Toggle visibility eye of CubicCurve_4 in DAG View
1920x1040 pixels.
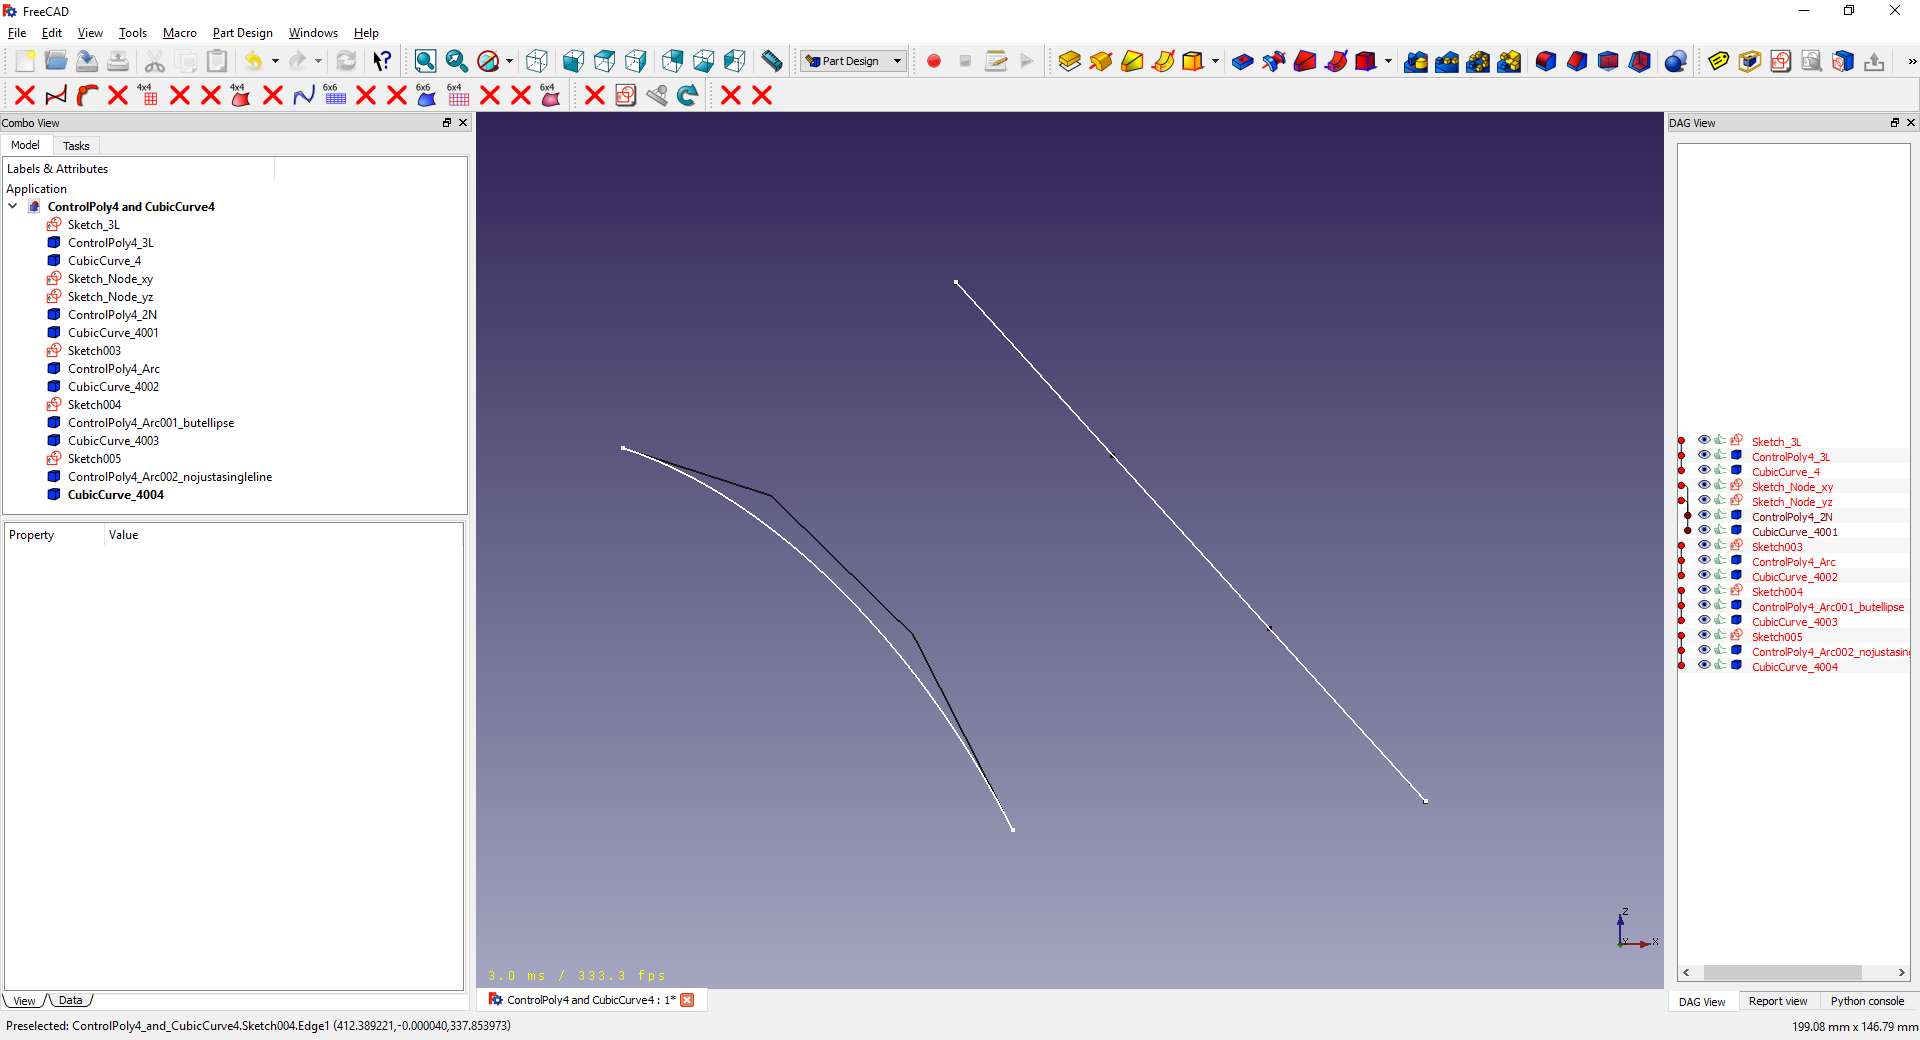(1704, 470)
